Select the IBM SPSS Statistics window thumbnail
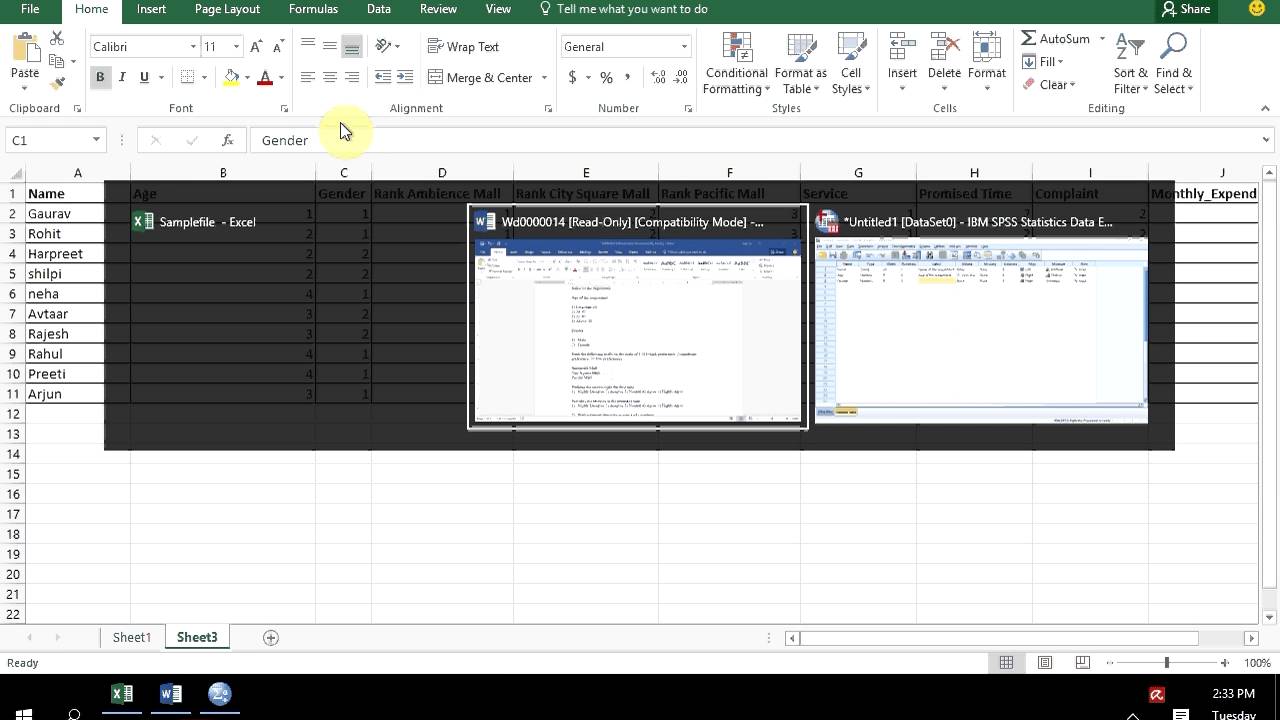Viewport: 1280px width, 720px height. coord(981,318)
